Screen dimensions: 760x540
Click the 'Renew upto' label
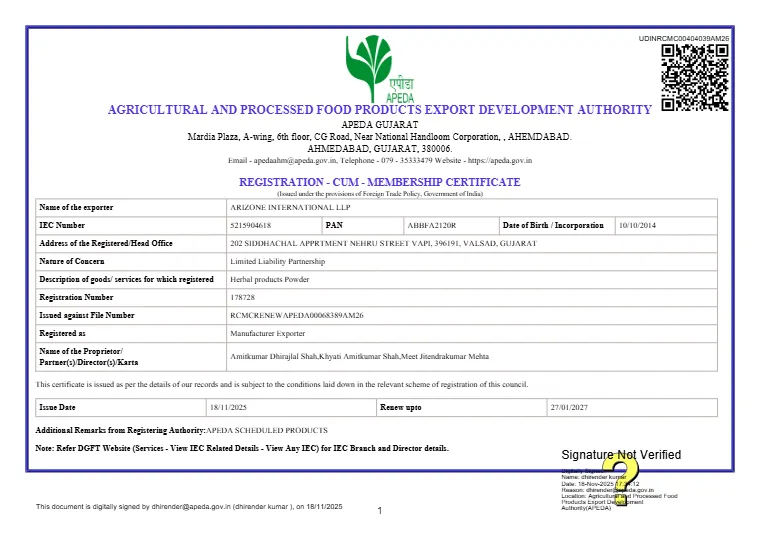pos(400,407)
